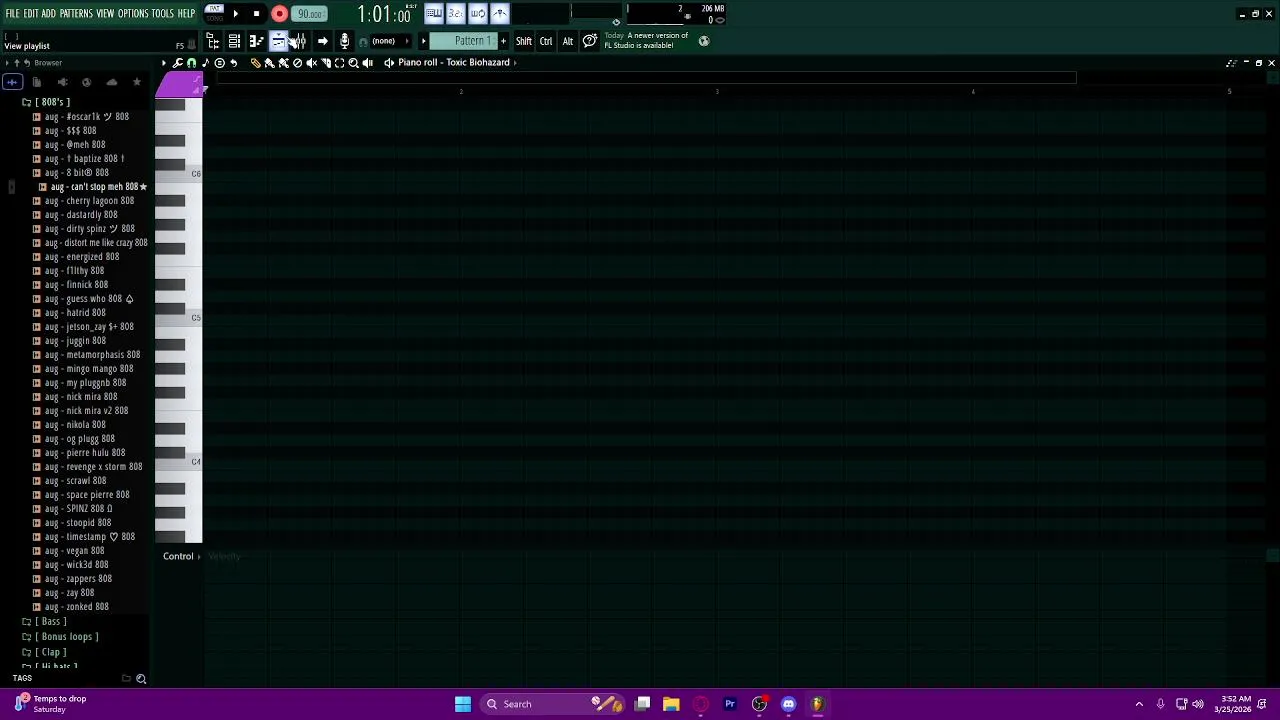
Task: Toggle the metronome-style icon right of loop recording
Action: [499, 13]
